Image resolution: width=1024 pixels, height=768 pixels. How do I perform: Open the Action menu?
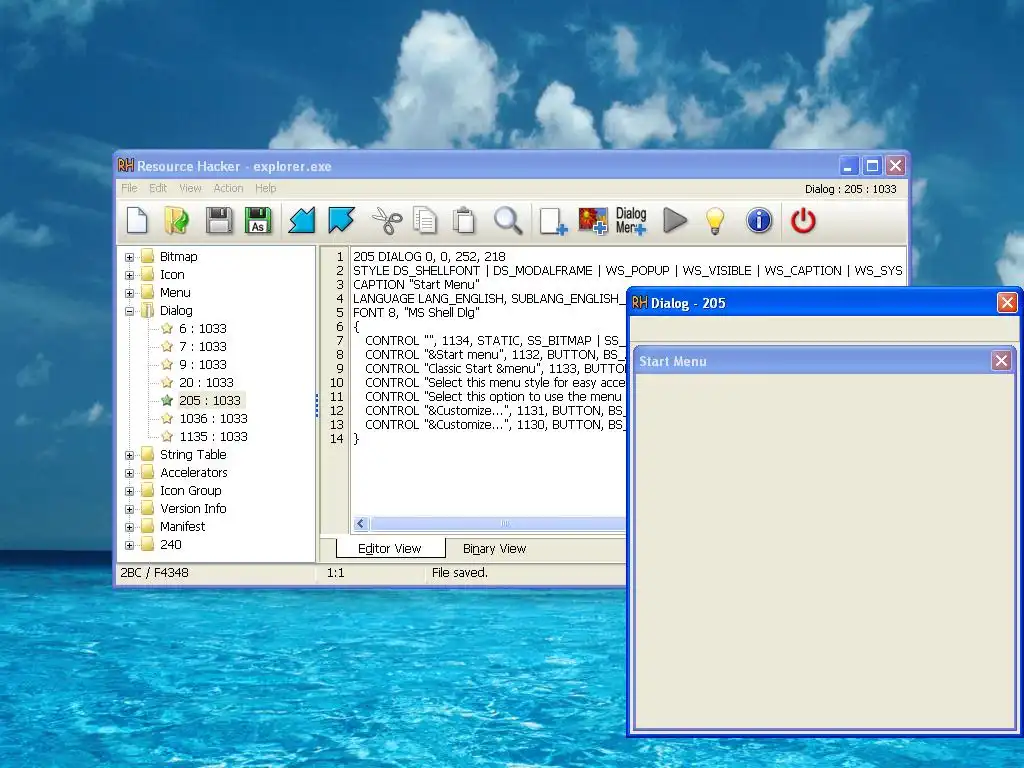point(229,188)
